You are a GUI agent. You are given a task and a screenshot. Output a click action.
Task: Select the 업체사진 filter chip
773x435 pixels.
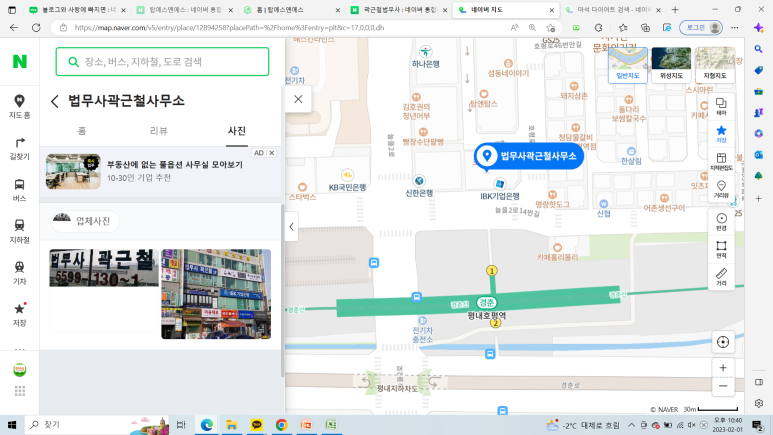click(85, 221)
